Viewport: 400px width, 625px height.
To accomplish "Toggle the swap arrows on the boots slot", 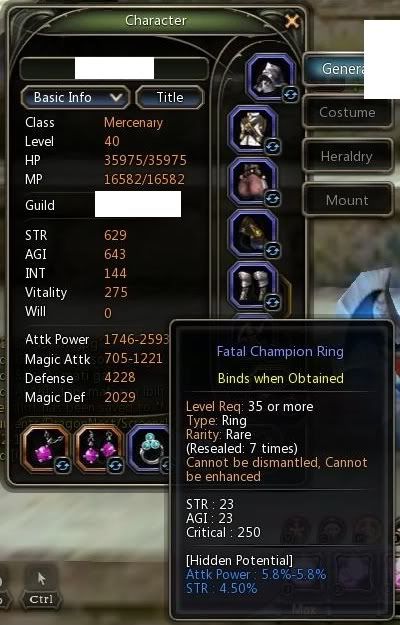I will click(273, 302).
